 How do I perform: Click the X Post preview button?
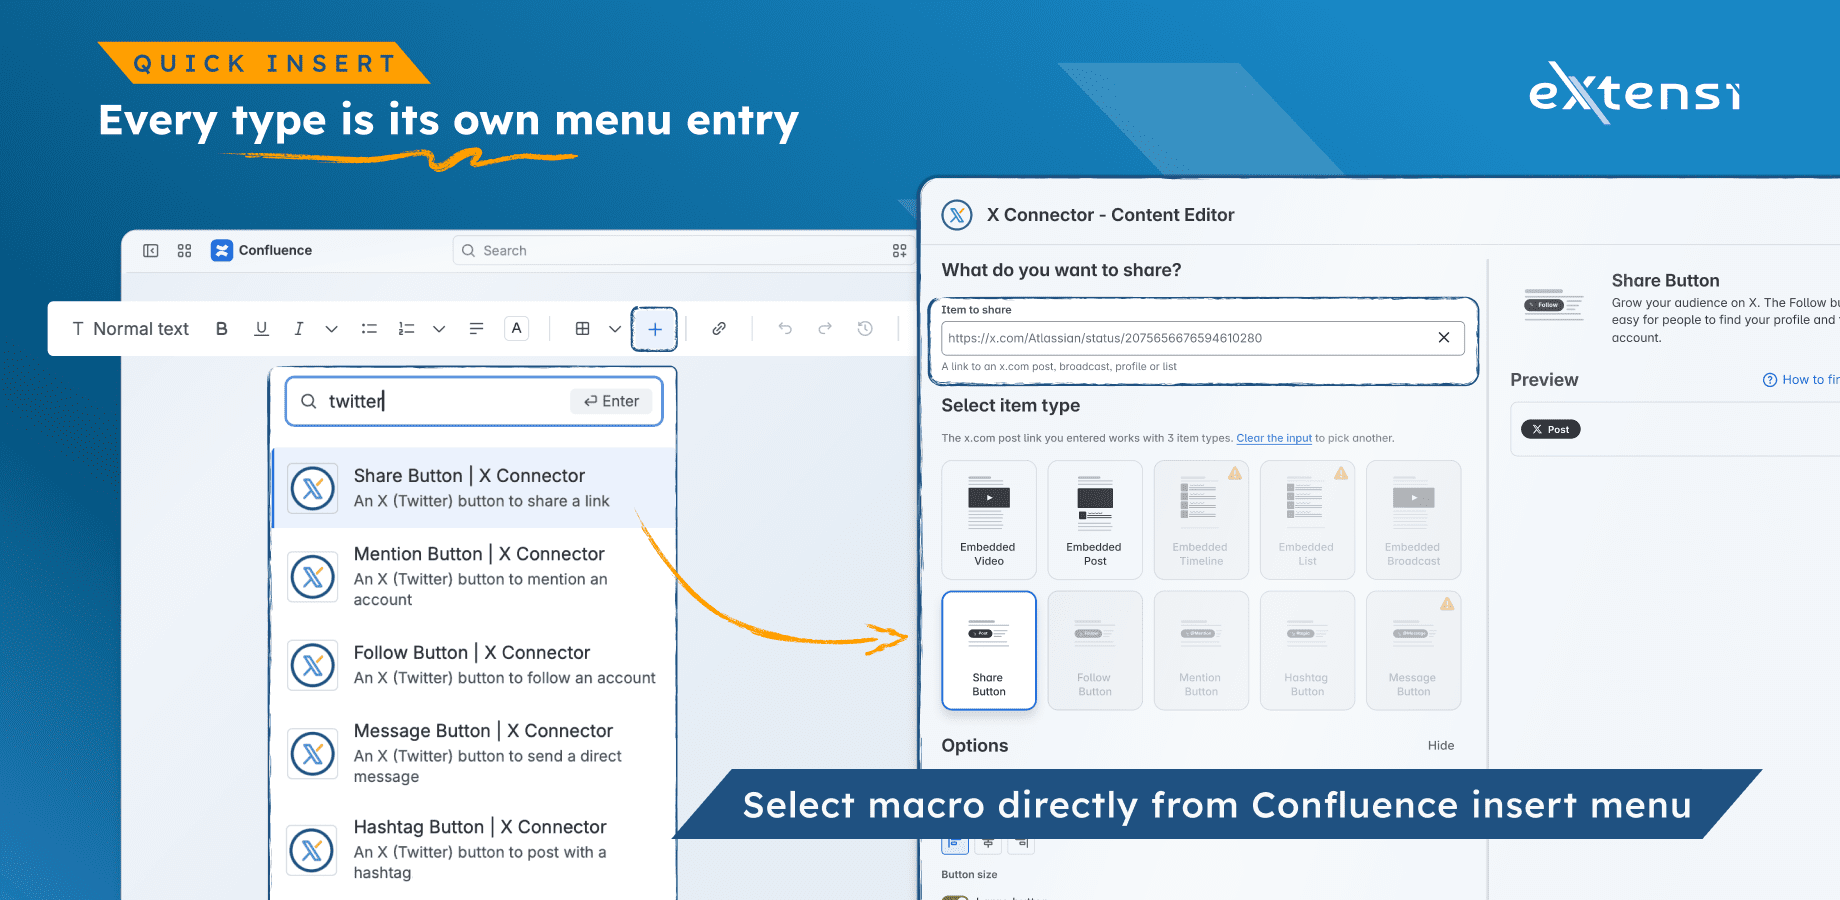coord(1551,429)
